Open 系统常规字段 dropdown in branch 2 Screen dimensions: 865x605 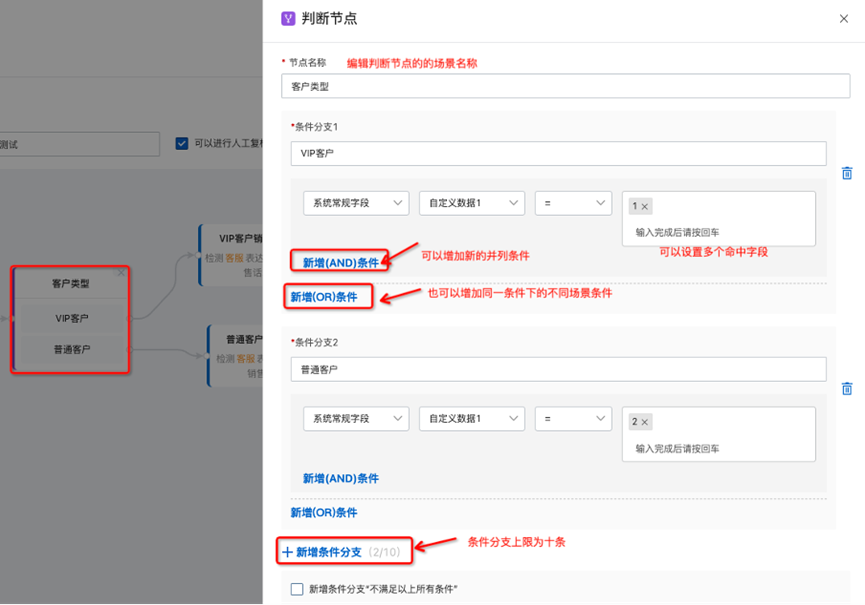[356, 419]
